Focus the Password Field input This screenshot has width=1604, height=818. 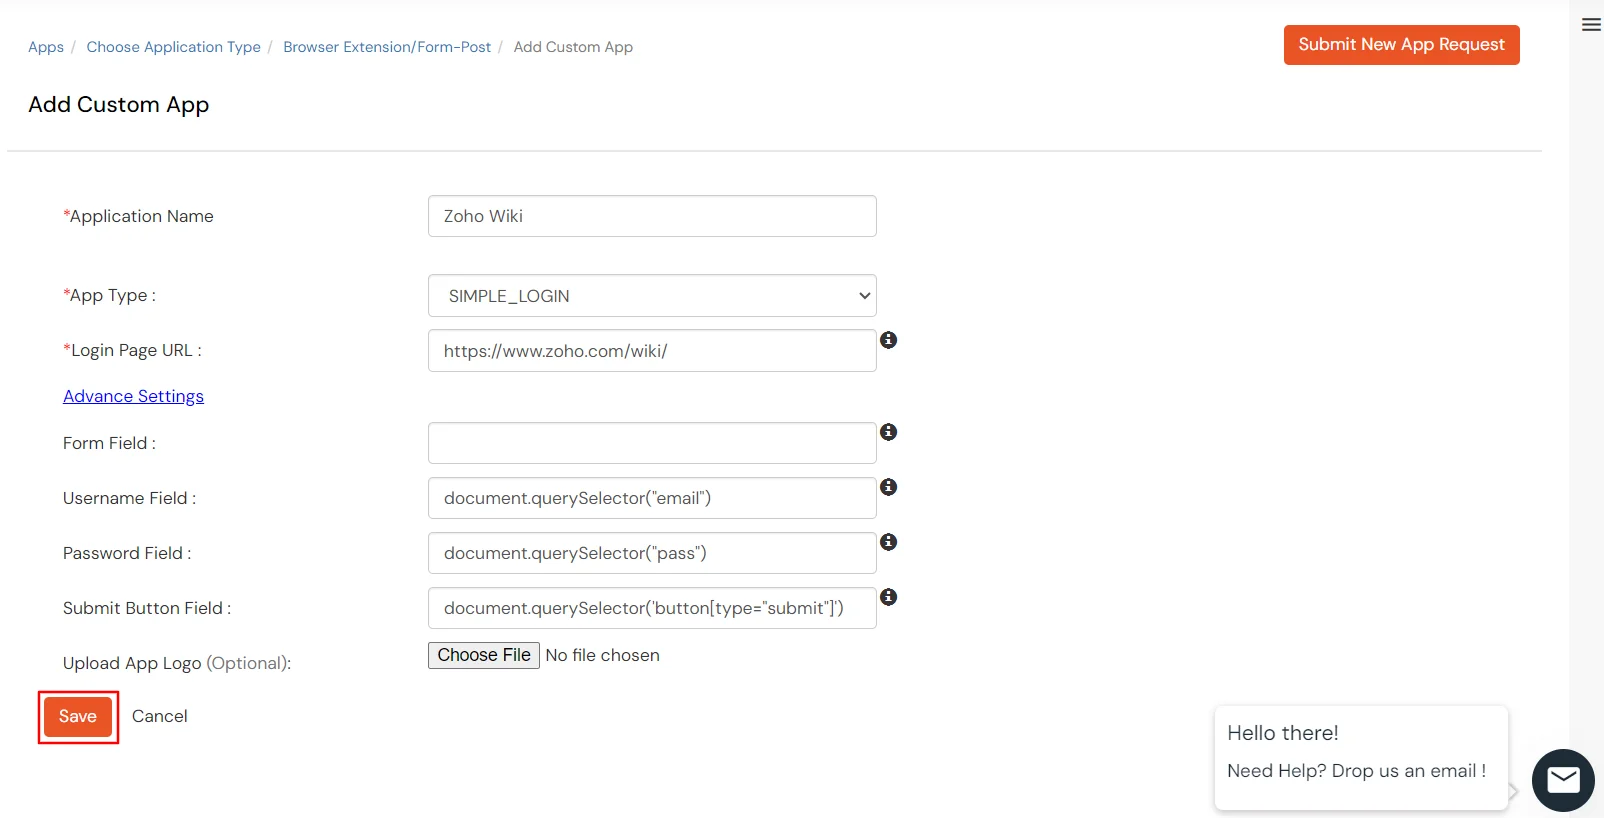pos(652,553)
